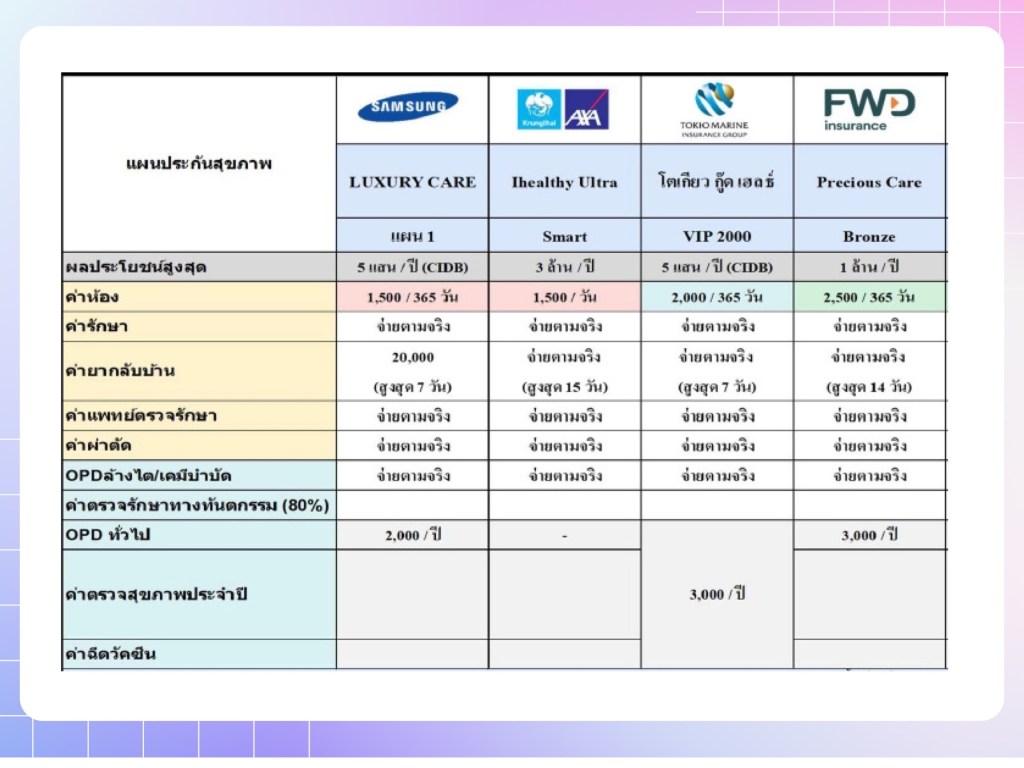
Task: Select the ค่าห้อง row label
Action: pyautogui.click(x=199, y=297)
